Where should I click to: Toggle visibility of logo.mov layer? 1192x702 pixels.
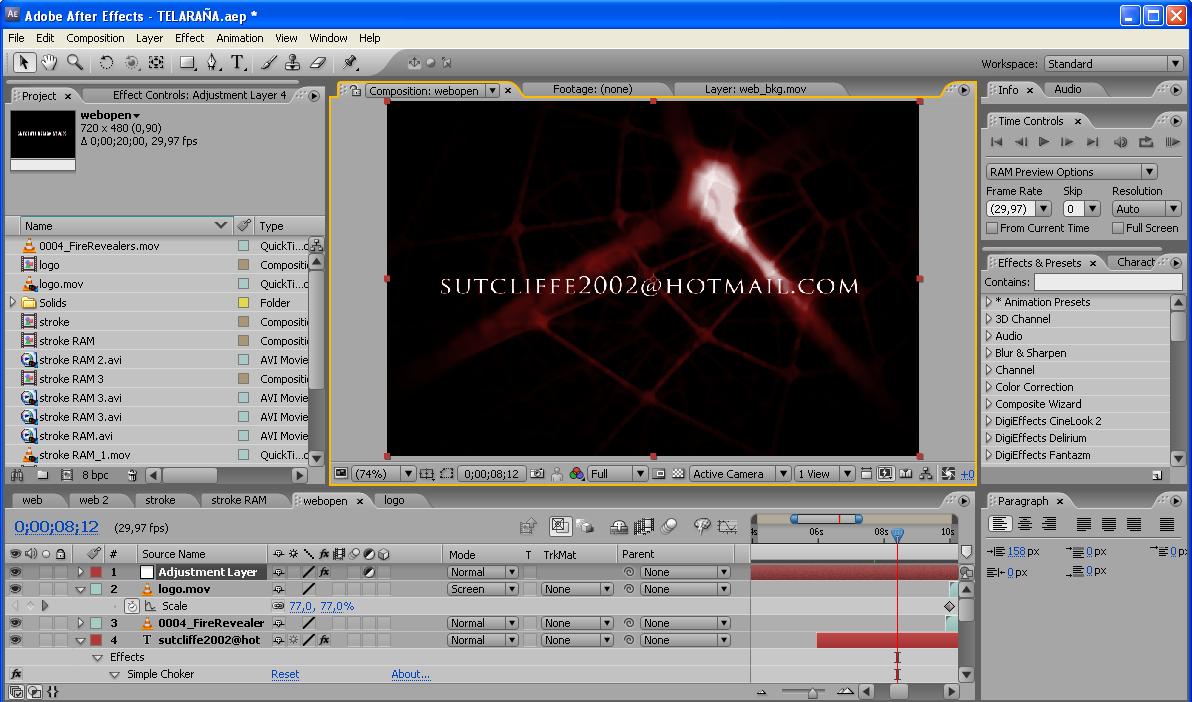(x=15, y=589)
